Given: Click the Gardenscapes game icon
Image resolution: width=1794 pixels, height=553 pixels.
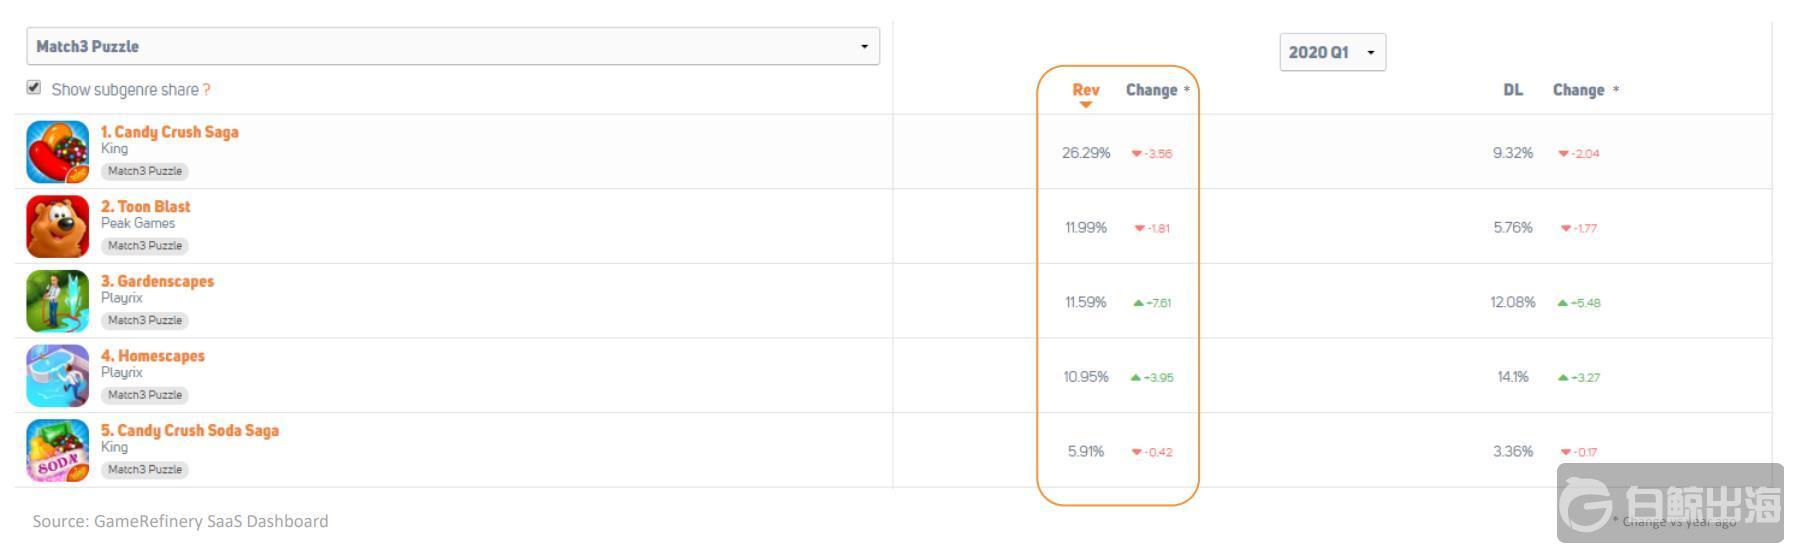Looking at the screenshot, I should pos(57,301).
